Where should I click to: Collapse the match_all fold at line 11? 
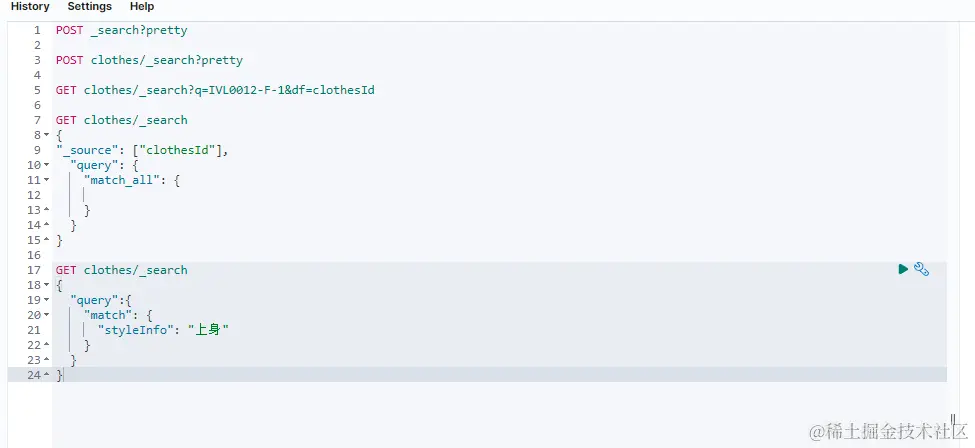47,180
